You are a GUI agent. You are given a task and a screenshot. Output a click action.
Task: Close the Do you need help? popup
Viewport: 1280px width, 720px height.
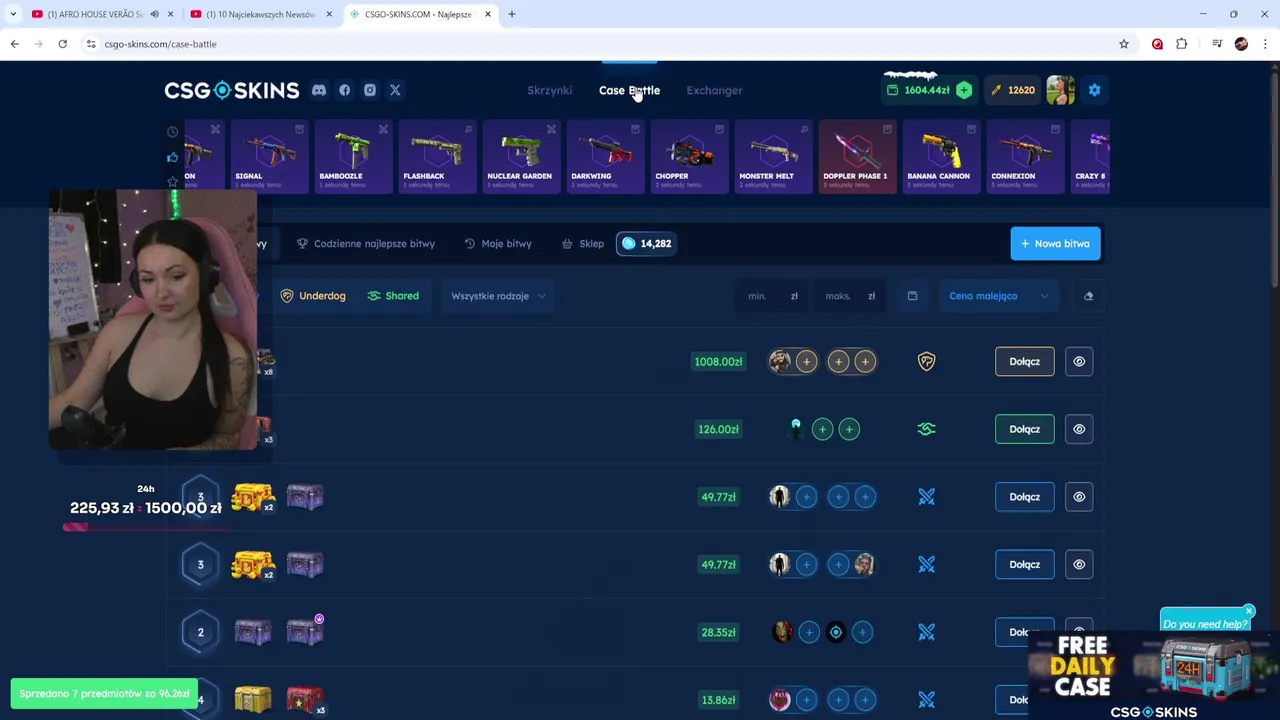tap(1249, 611)
